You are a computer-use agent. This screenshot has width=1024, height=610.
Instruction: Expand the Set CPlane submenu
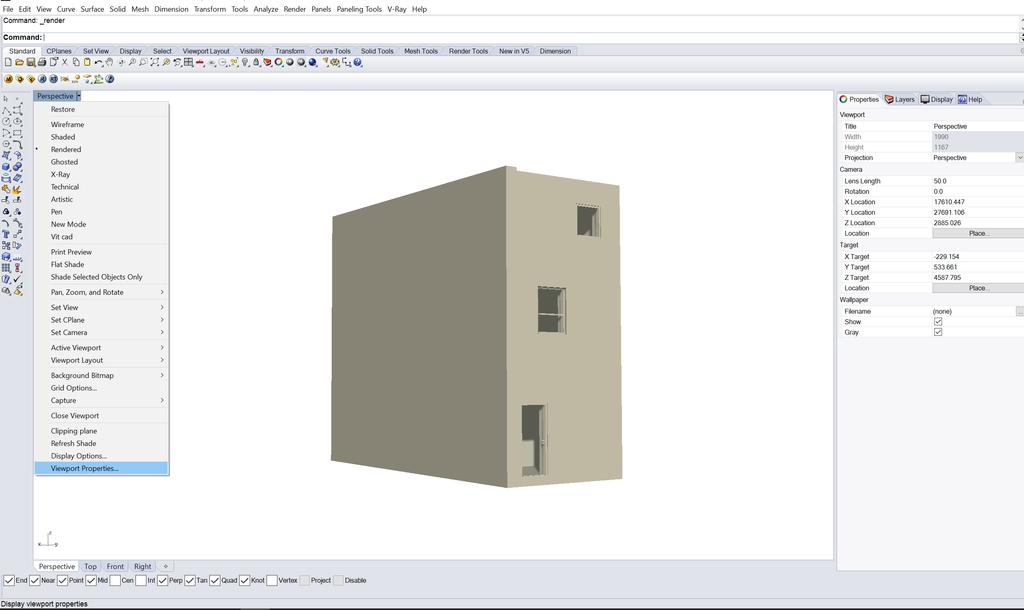pyautogui.click(x=101, y=320)
